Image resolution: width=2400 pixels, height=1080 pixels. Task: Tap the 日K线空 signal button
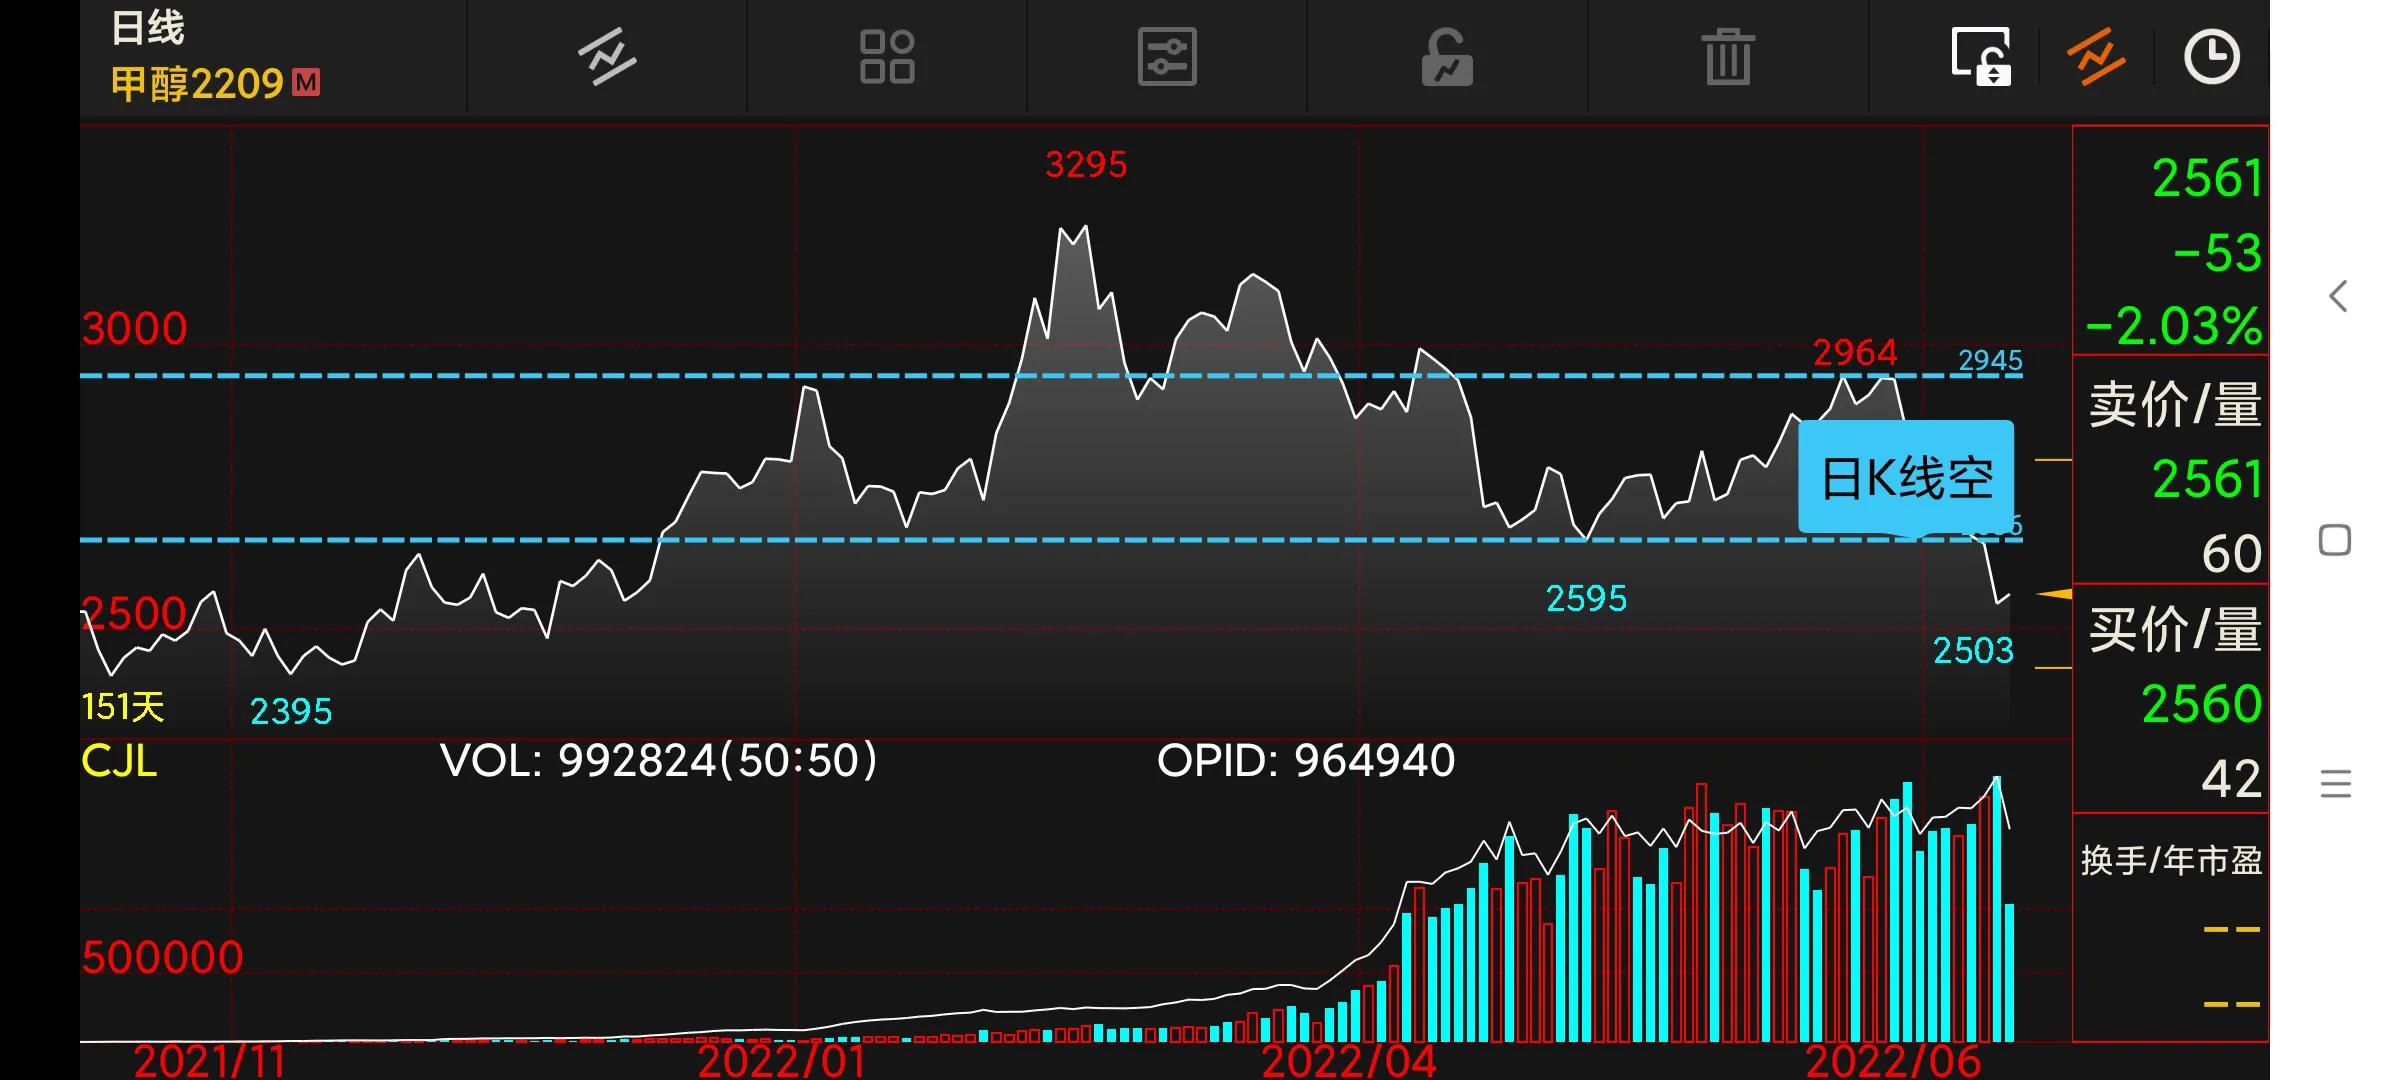[x=1906, y=478]
